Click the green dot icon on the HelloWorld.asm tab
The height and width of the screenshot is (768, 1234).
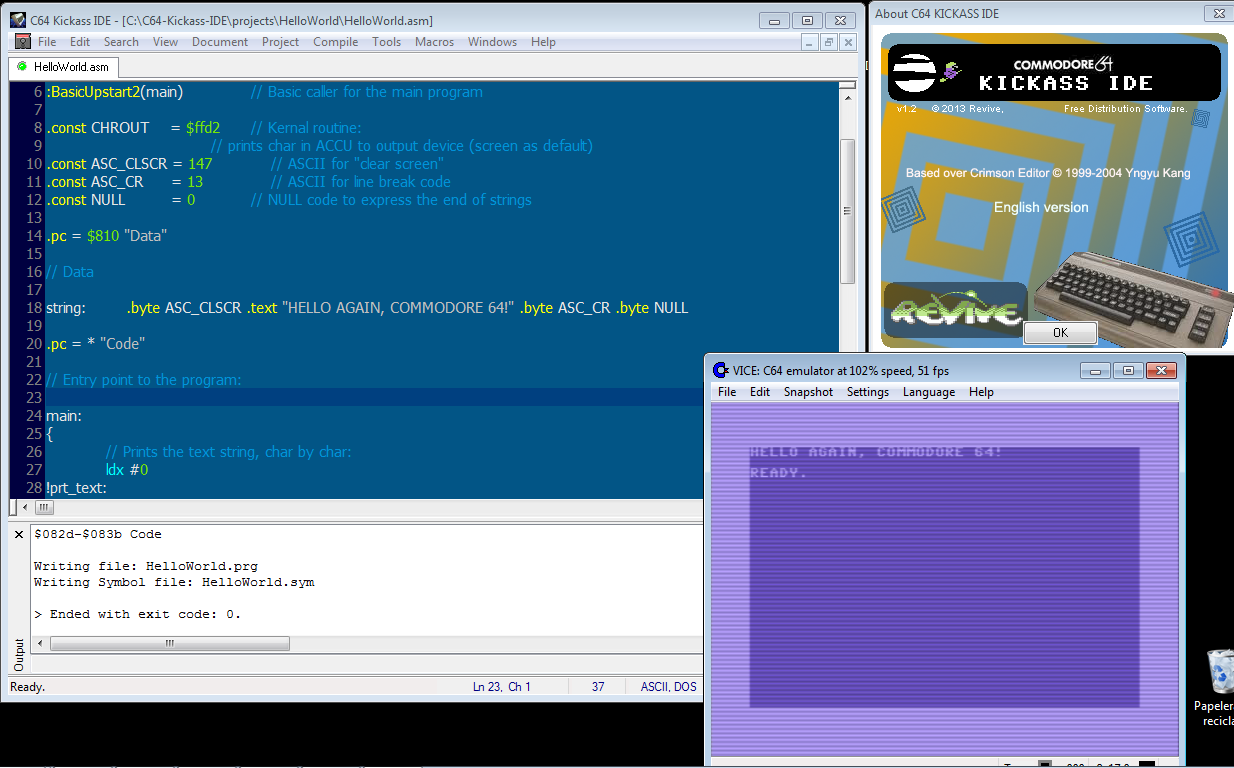tap(22, 67)
